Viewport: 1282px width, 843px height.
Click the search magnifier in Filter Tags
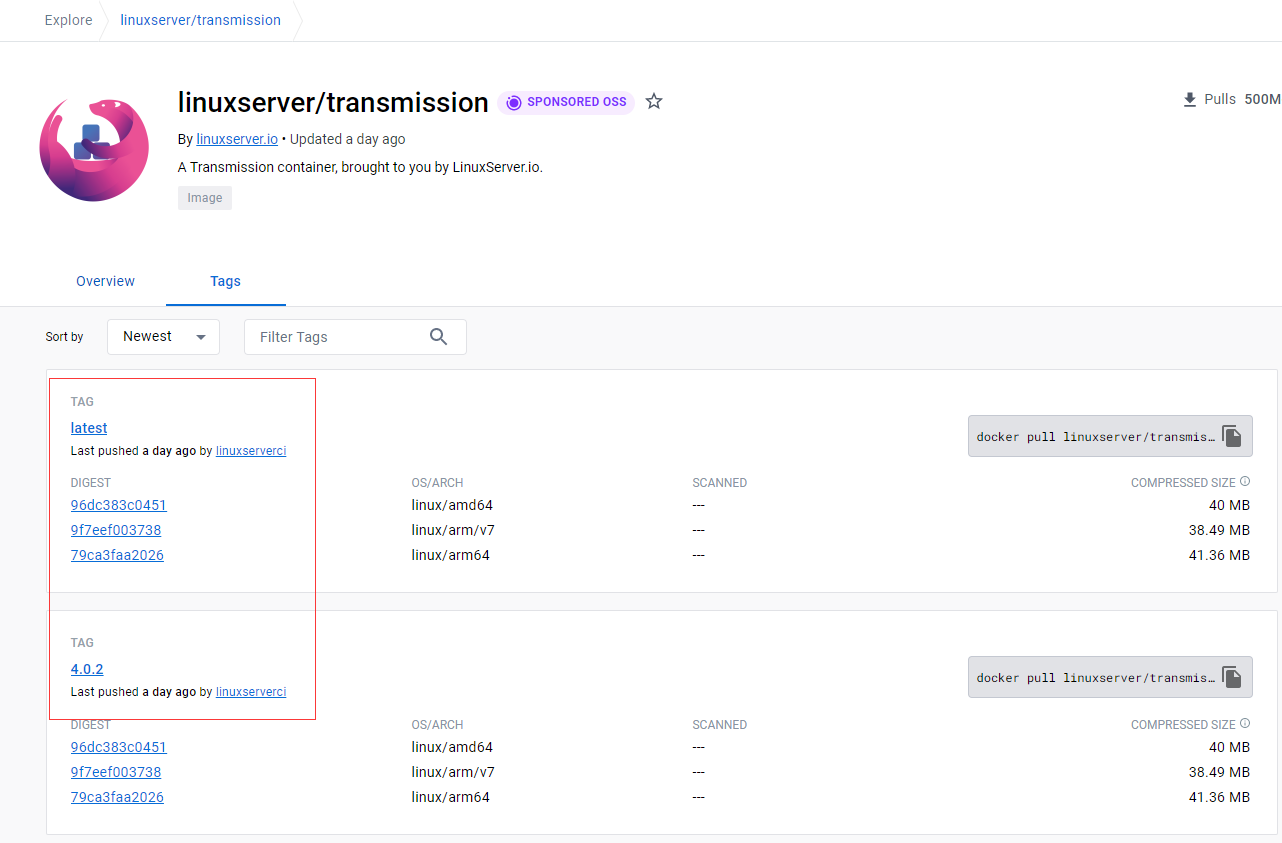tap(438, 337)
